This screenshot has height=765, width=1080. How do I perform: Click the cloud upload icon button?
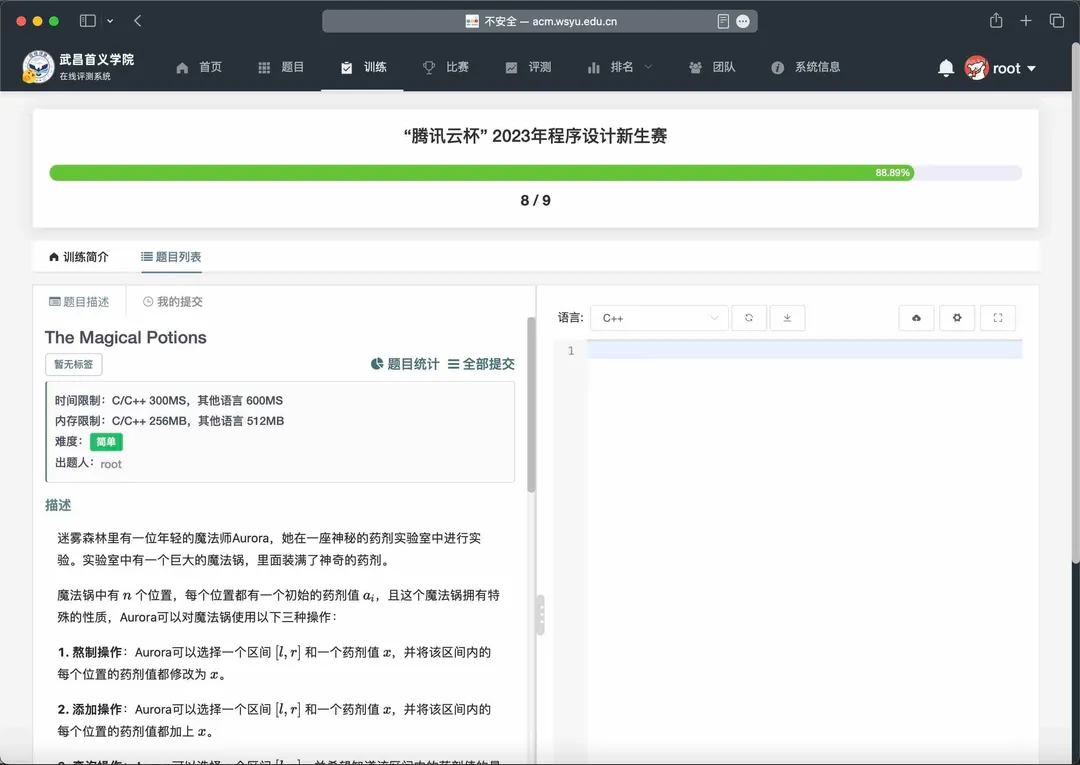[916, 318]
